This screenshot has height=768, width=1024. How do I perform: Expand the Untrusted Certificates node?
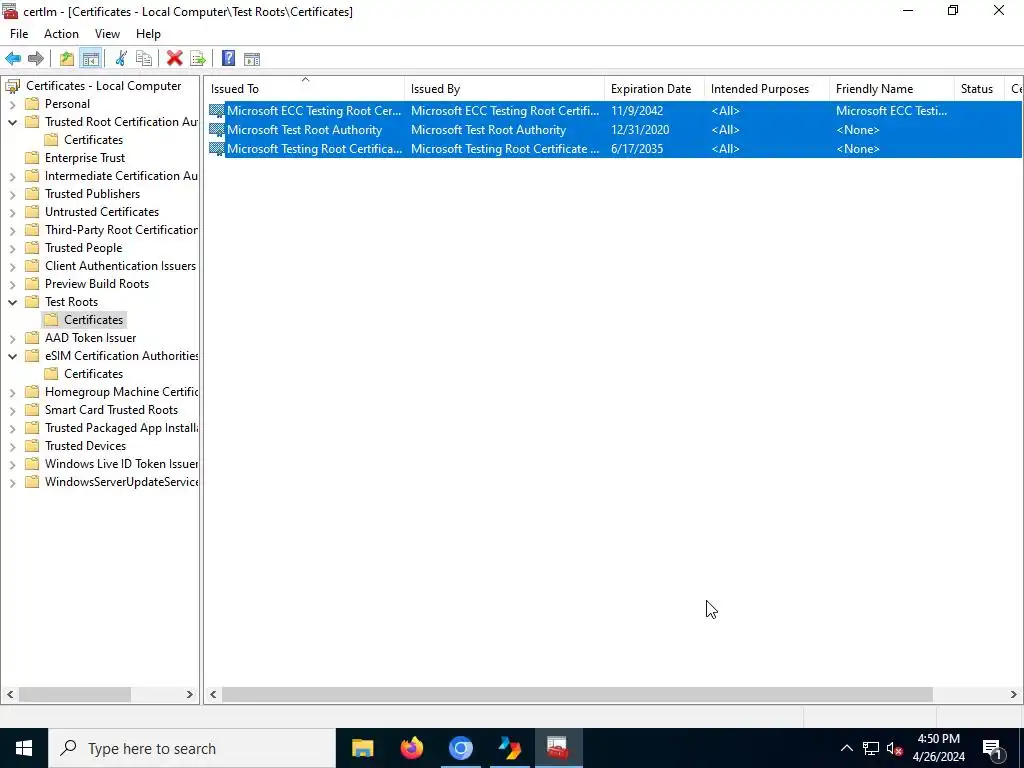12,212
